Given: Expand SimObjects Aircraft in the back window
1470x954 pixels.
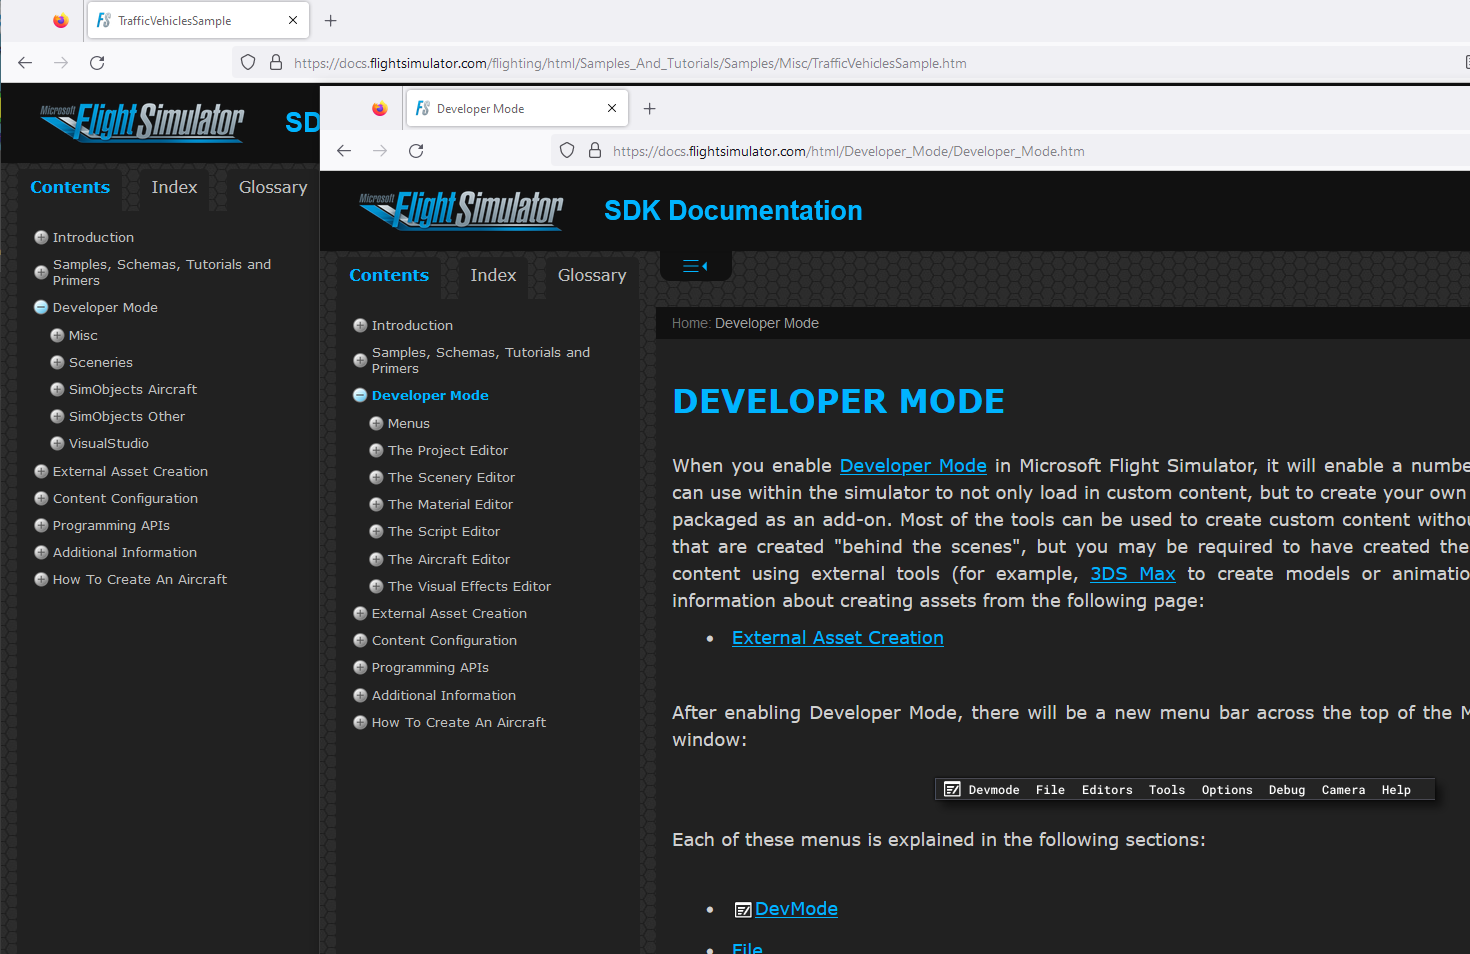Looking at the screenshot, I should pyautogui.click(x=57, y=390).
